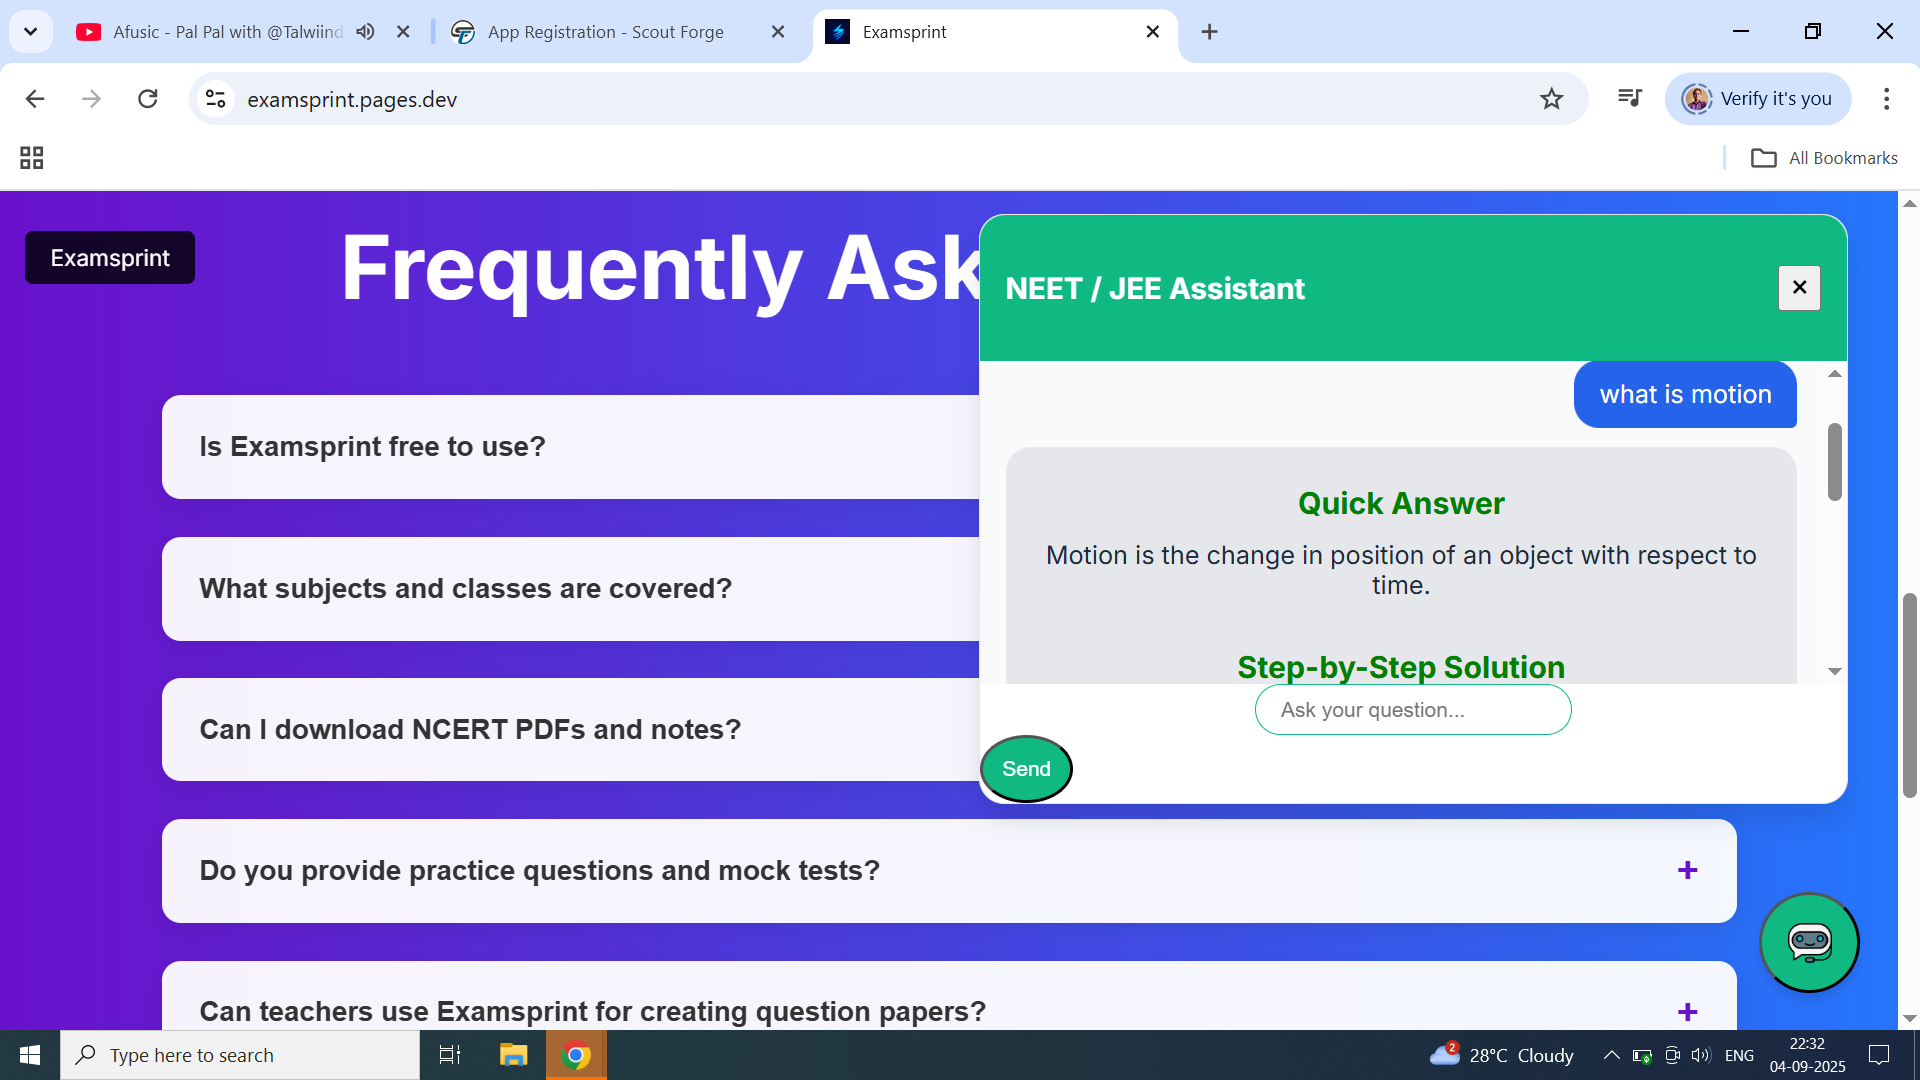Open the 'Is Examsprint free to use?' question
This screenshot has width=1920, height=1080.
571,447
